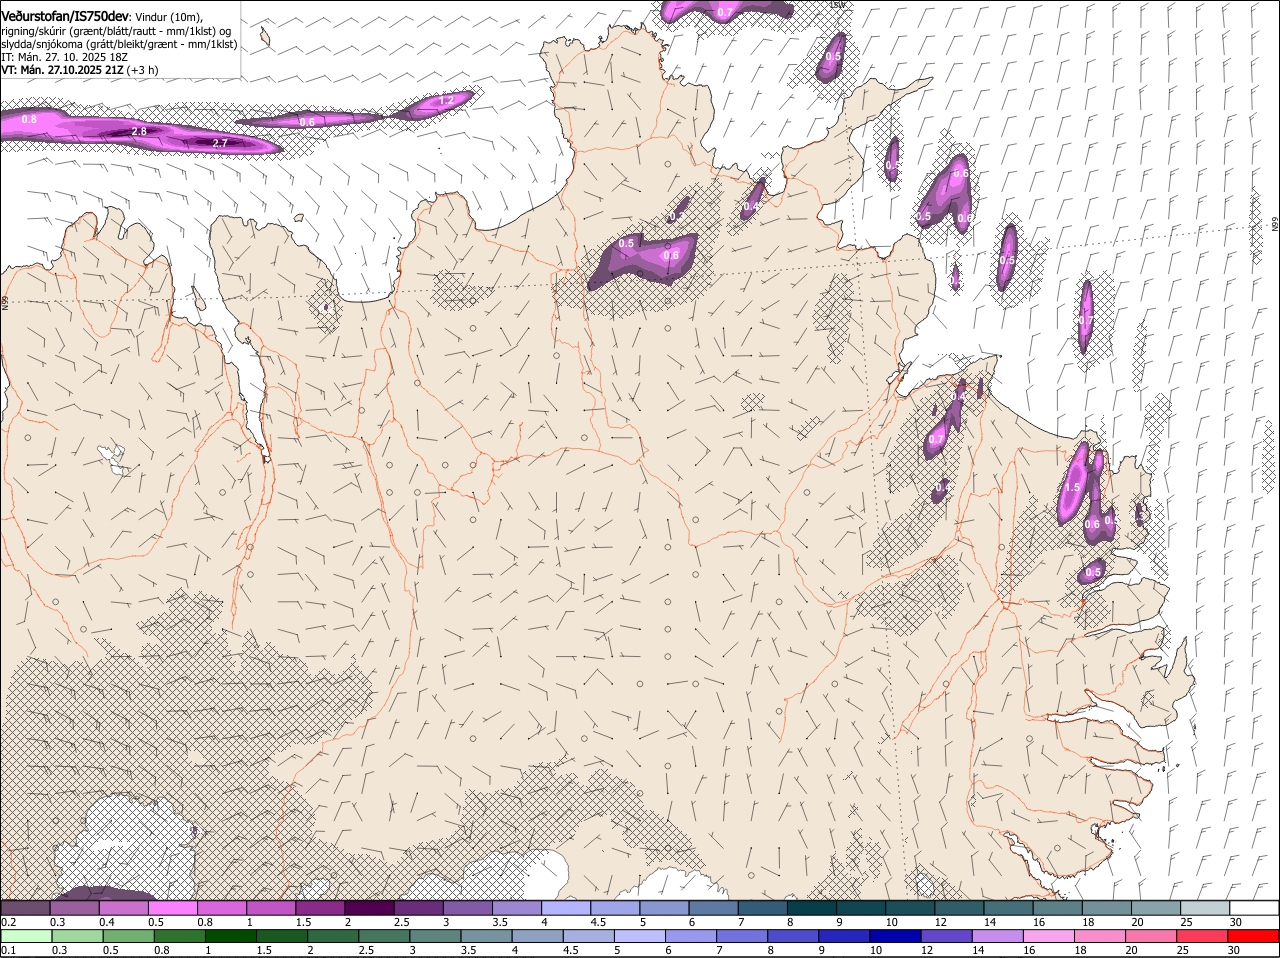
Task: Select the upper-row lavender 4 swatch
Action: pyautogui.click(x=566, y=908)
